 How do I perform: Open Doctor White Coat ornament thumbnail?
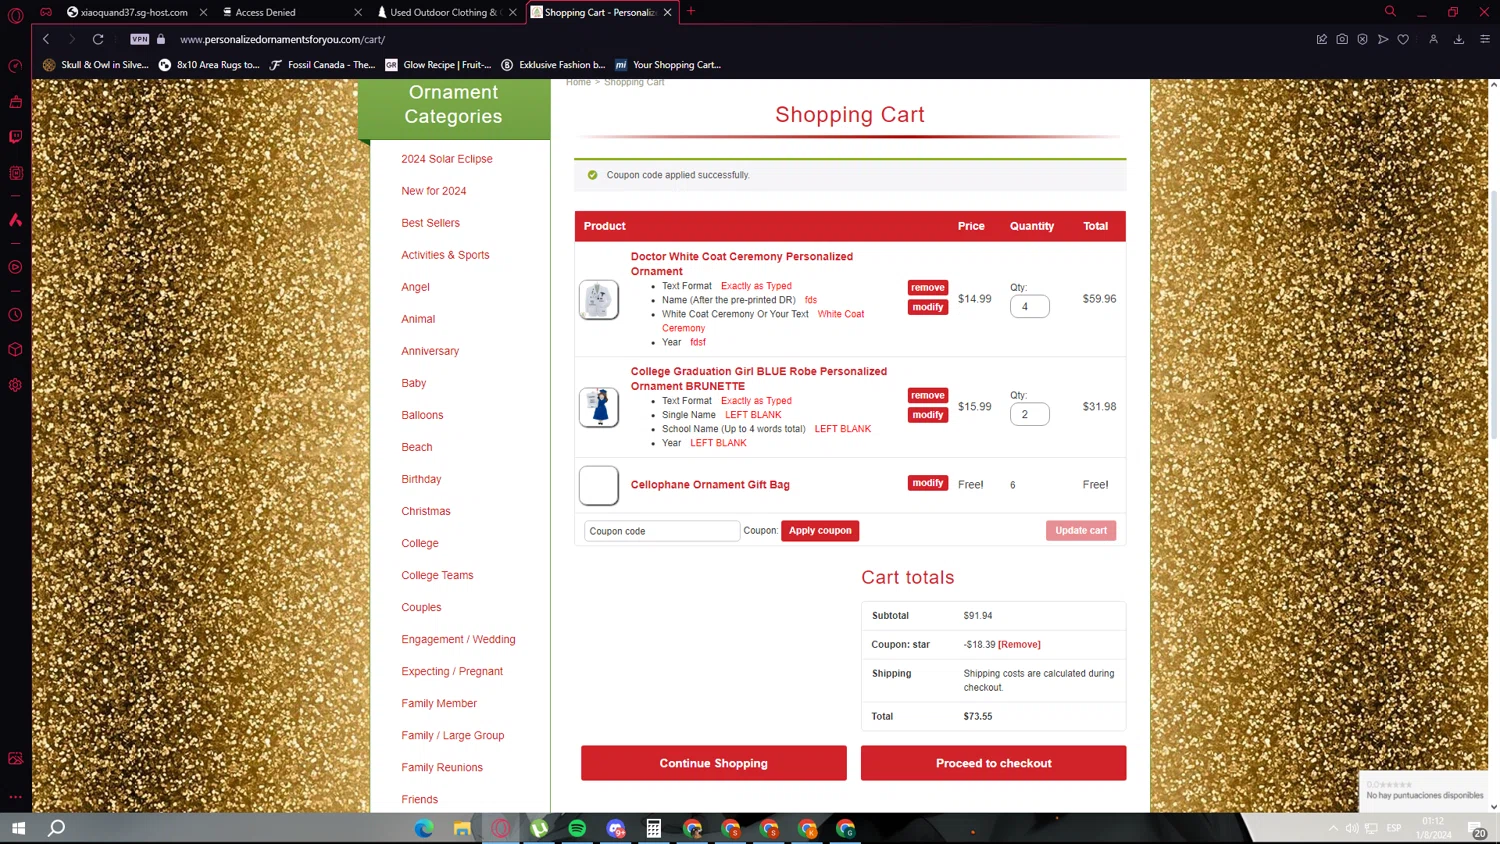[599, 300]
